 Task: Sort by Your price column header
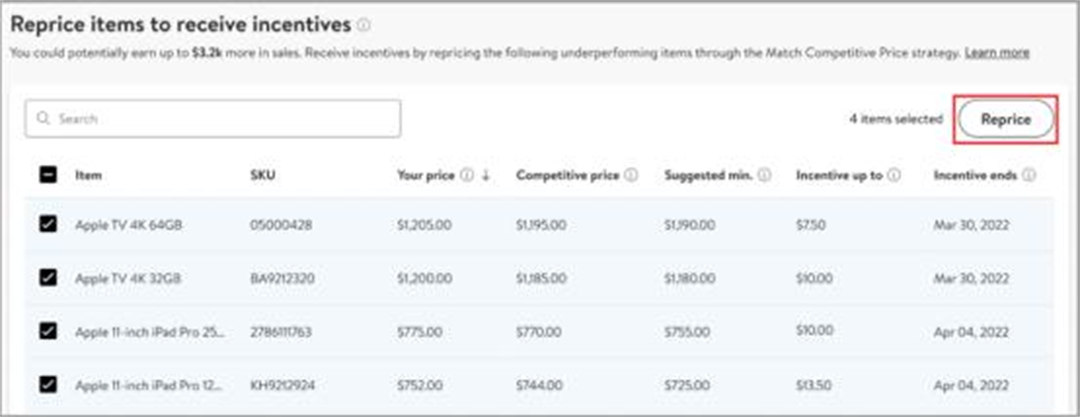(x=426, y=176)
